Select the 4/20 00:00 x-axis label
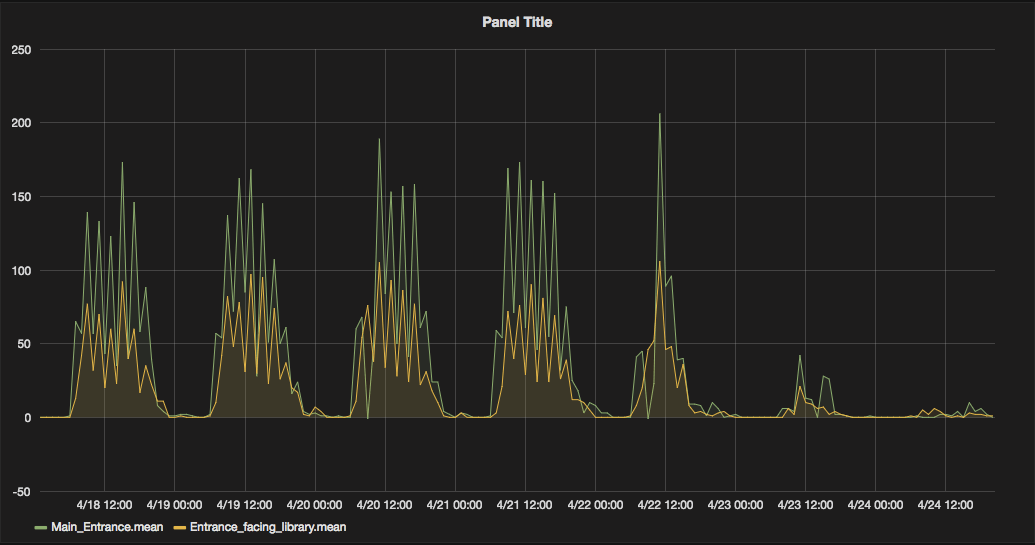 tap(314, 506)
